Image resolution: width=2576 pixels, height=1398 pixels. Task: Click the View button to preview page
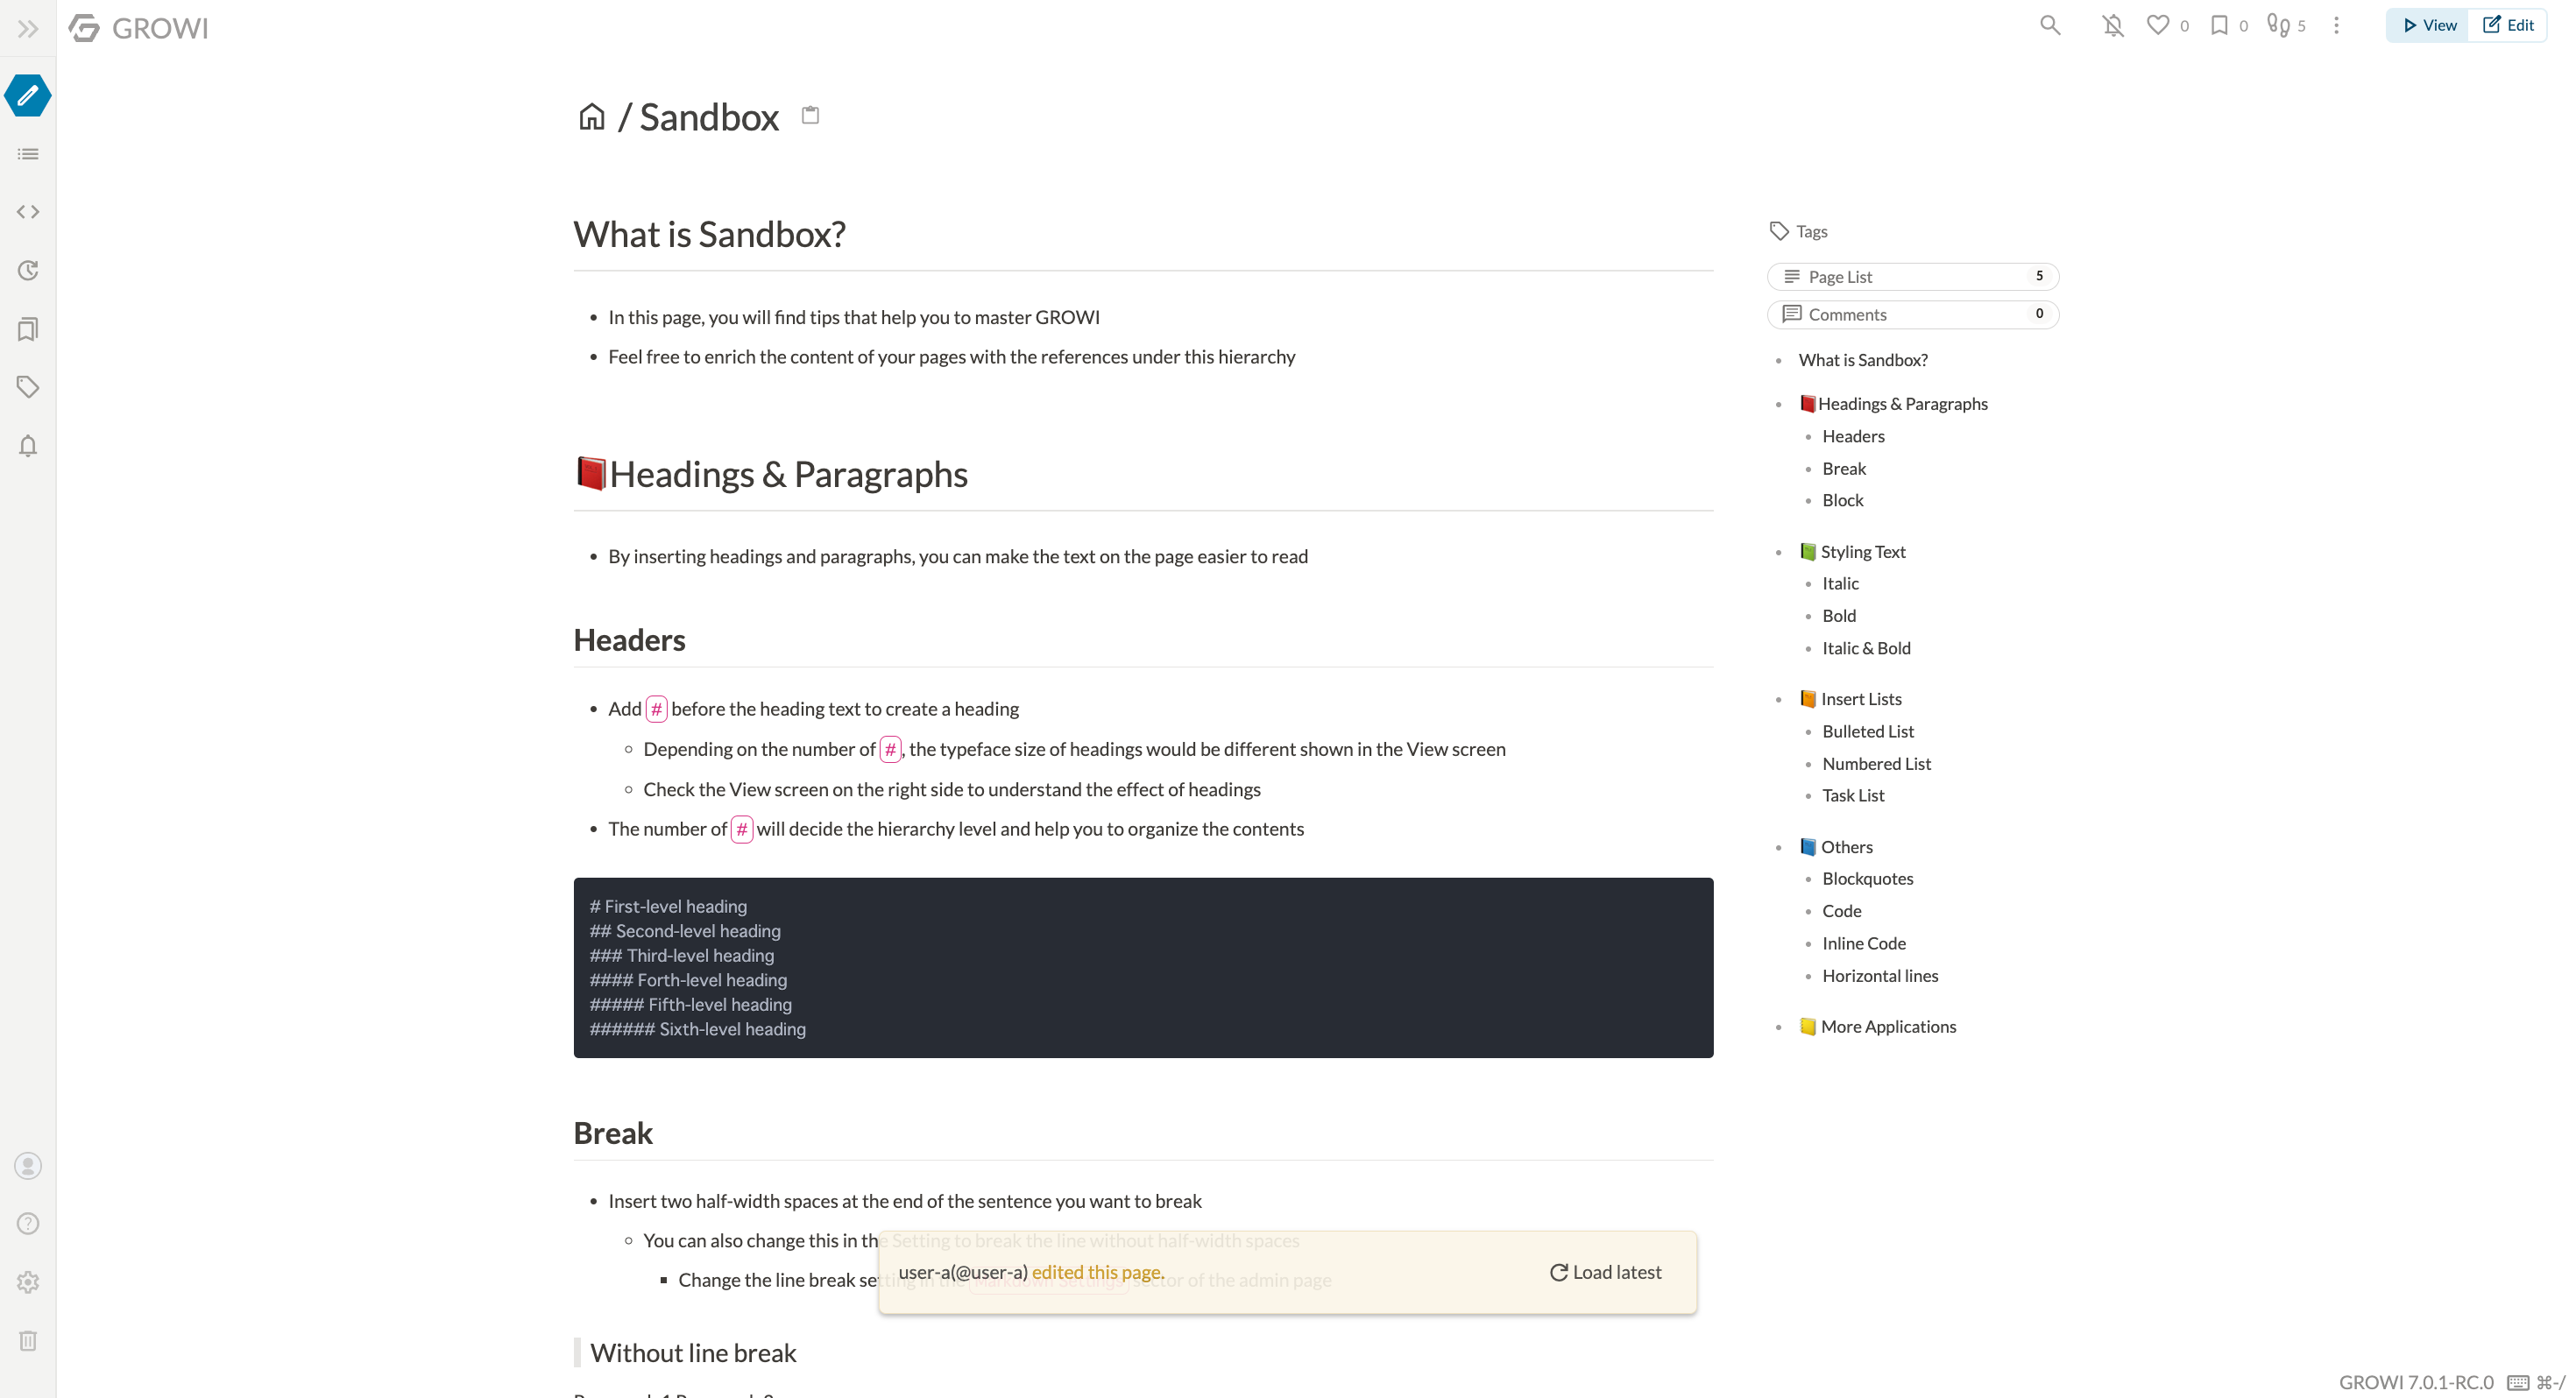pyautogui.click(x=2428, y=25)
